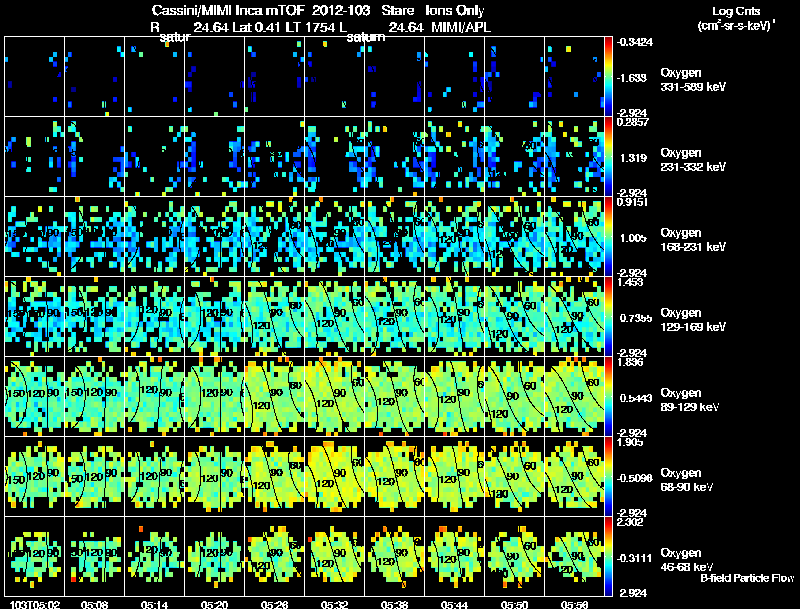
Task: Select the Oxygen 129-169 keV panel at 05:26
Action: (x=274, y=316)
